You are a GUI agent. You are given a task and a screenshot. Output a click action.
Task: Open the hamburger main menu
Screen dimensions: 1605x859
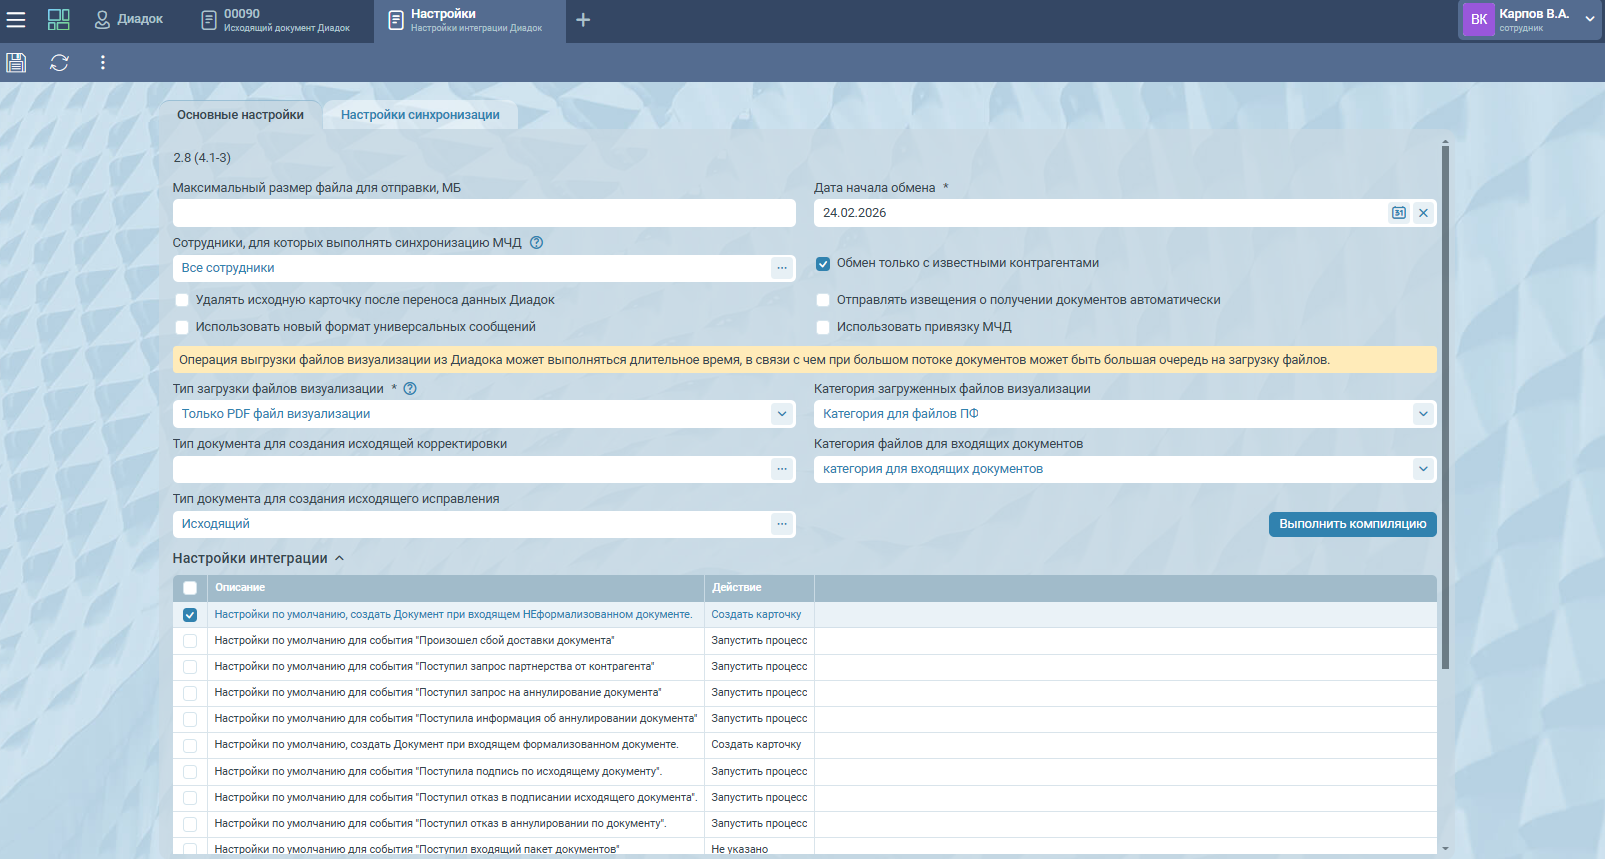pyautogui.click(x=16, y=20)
